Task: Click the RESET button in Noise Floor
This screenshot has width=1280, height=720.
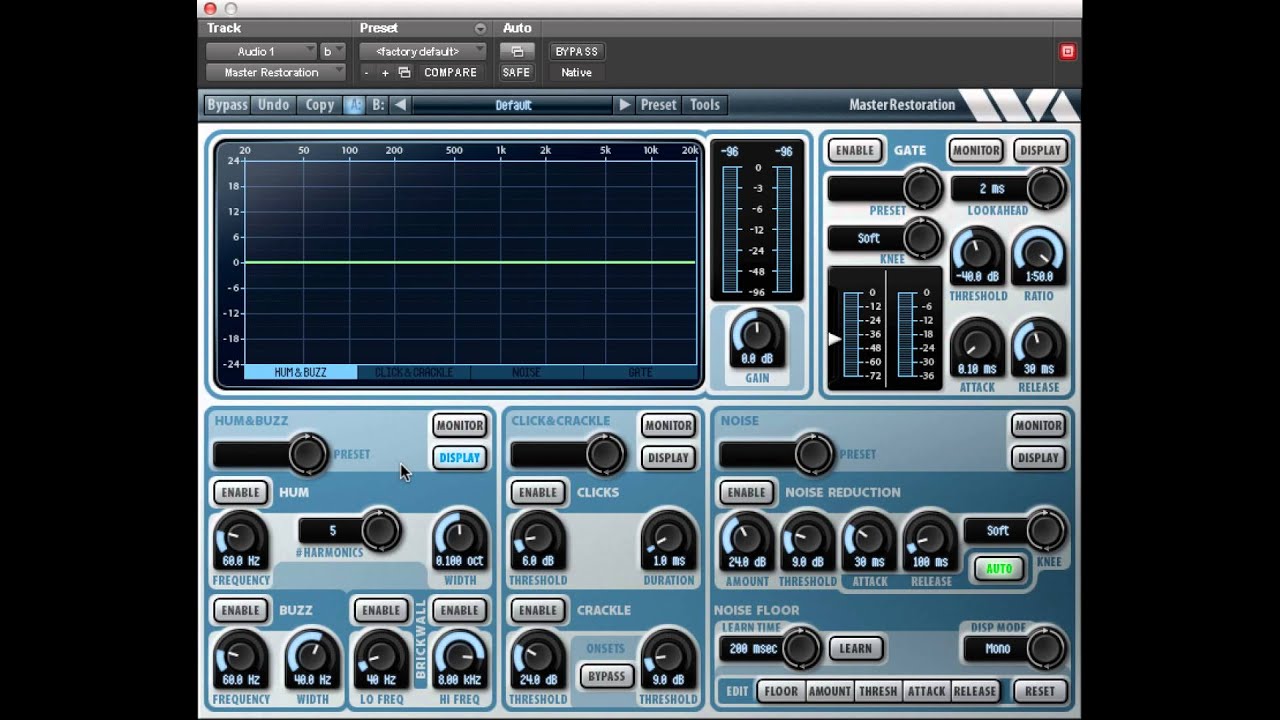Action: [x=1040, y=690]
